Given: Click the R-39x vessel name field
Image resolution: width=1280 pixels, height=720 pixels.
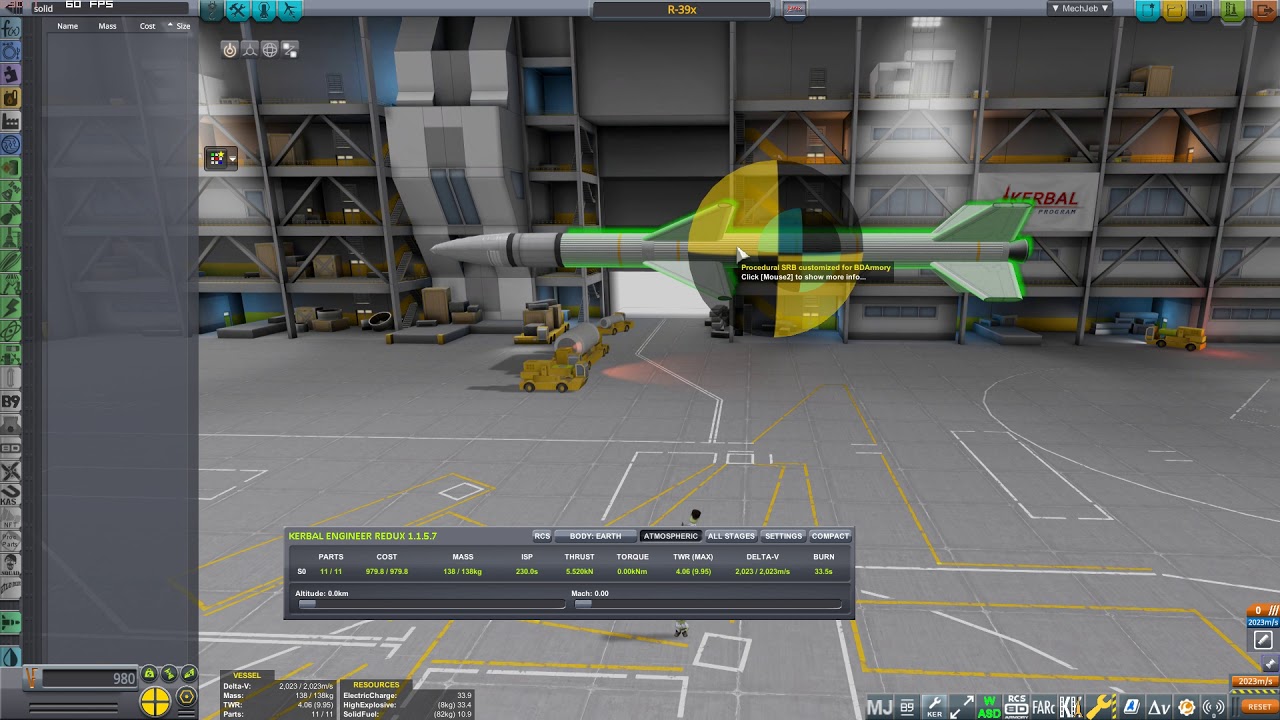Looking at the screenshot, I should pos(682,10).
